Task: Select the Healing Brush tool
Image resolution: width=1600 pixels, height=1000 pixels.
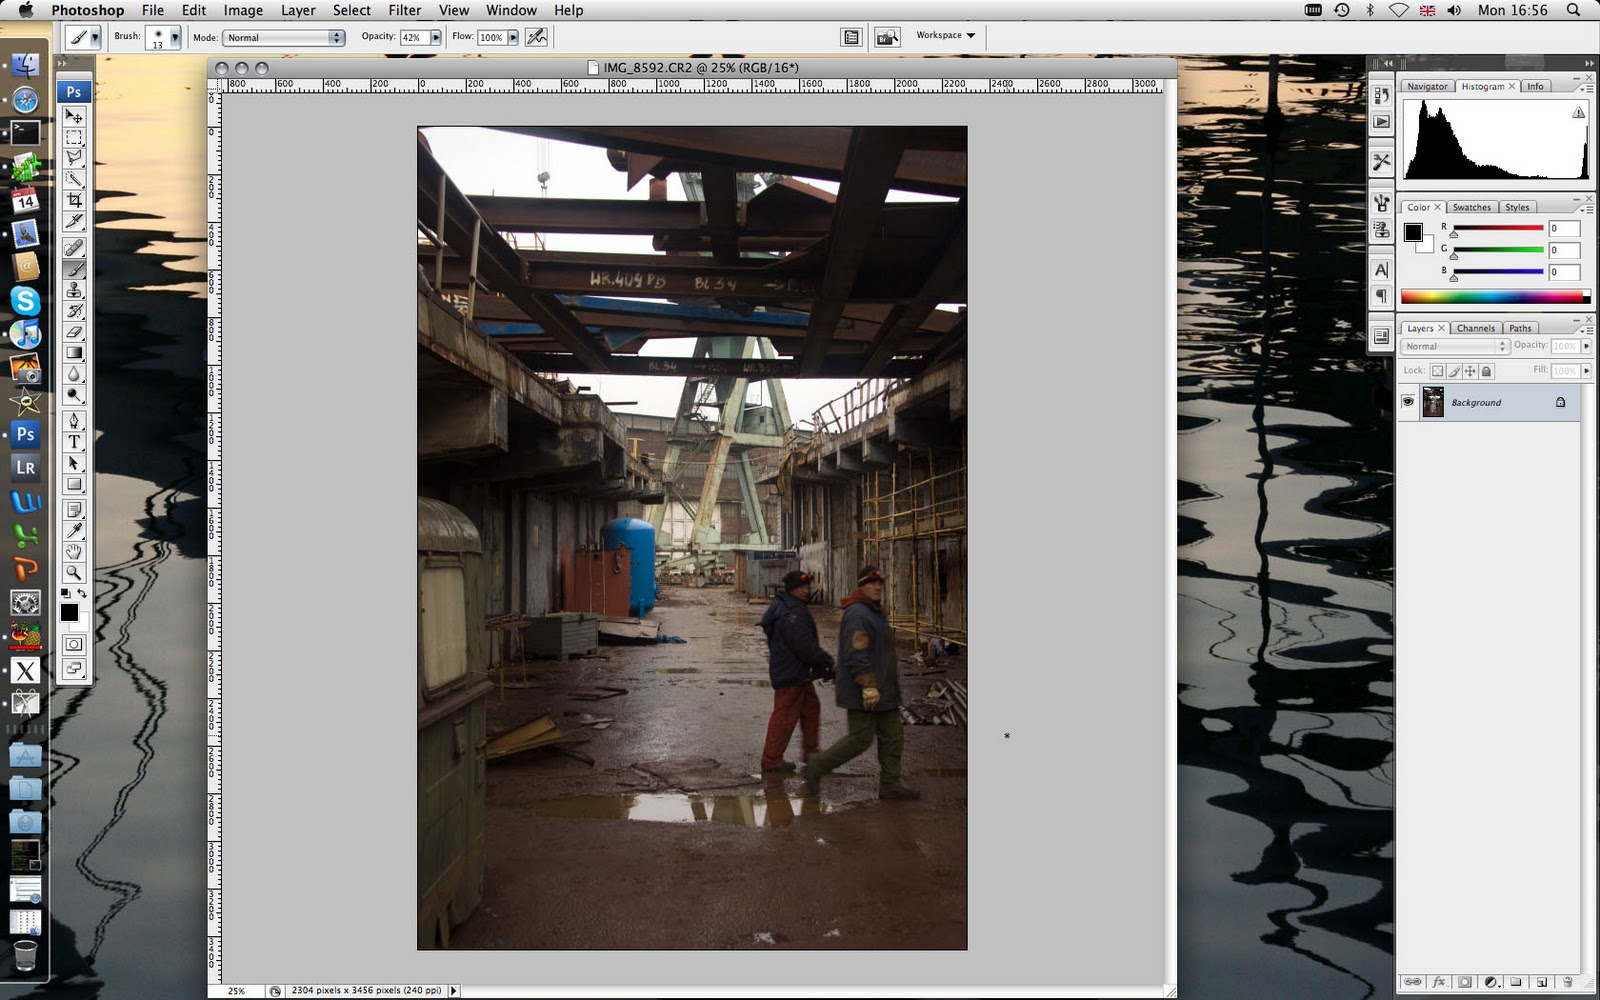Action: coord(74,248)
